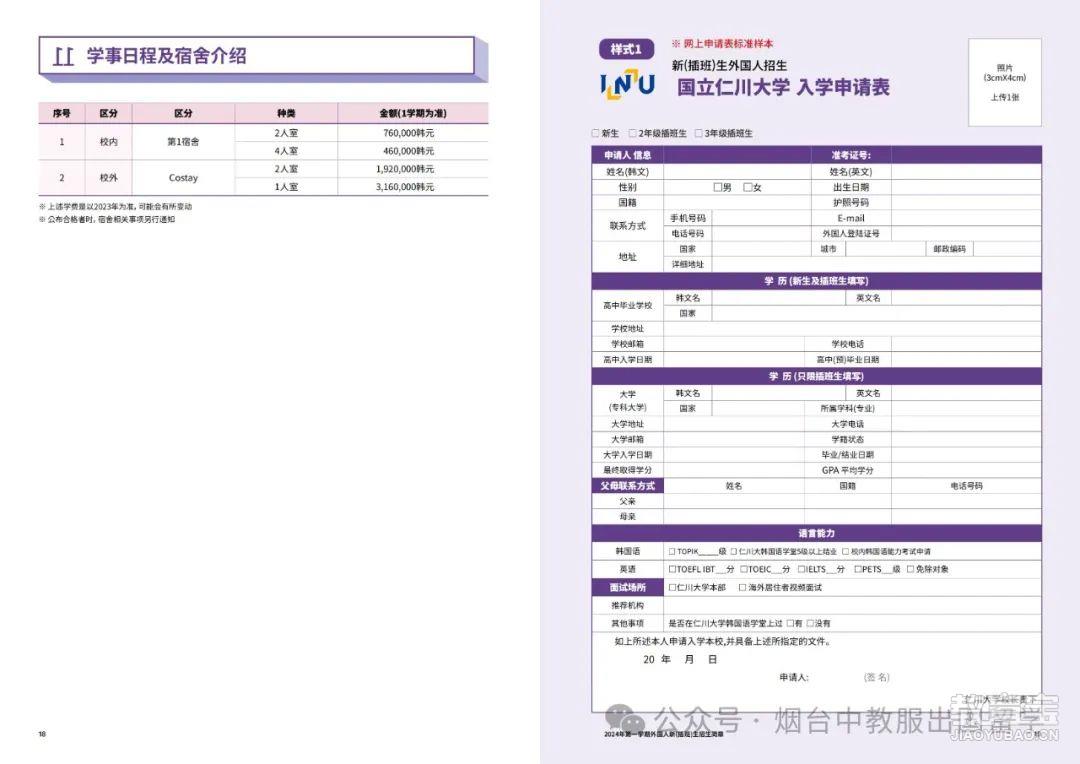1080x764 pixels.
Task: Click the 姓名(英文) label
Action: pos(851,172)
